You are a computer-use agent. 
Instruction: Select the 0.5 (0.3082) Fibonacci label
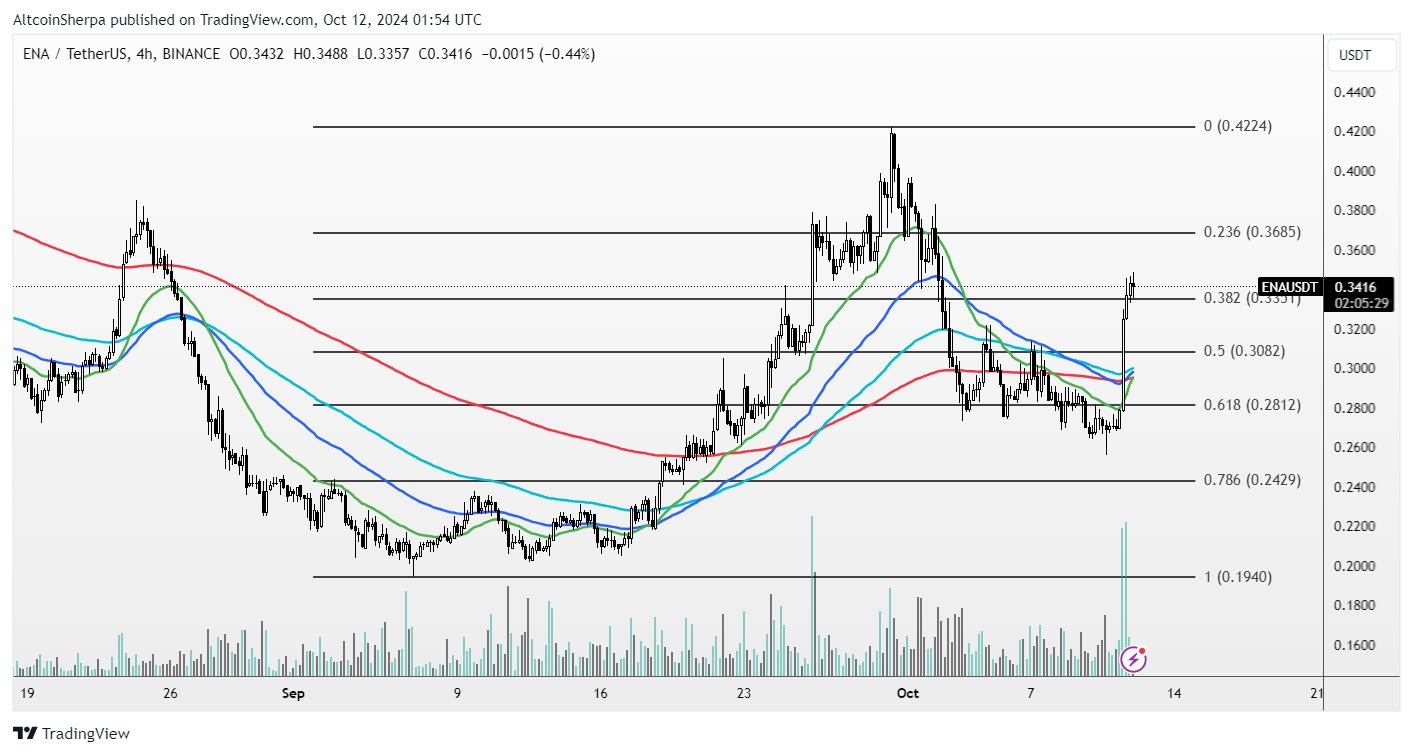[1244, 351]
